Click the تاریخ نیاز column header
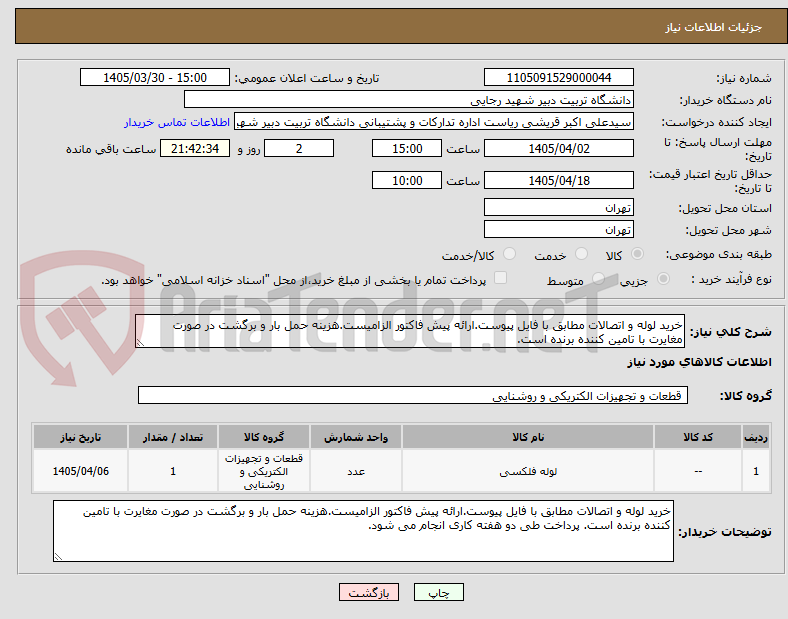Viewport: 788px width, 619px height. [80, 437]
